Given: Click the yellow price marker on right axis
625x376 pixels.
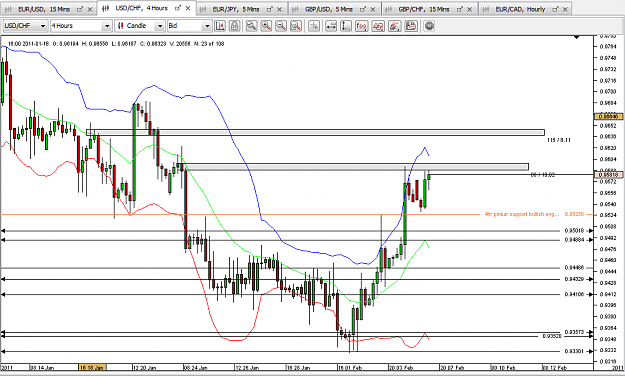Looking at the screenshot, I should [x=608, y=116].
